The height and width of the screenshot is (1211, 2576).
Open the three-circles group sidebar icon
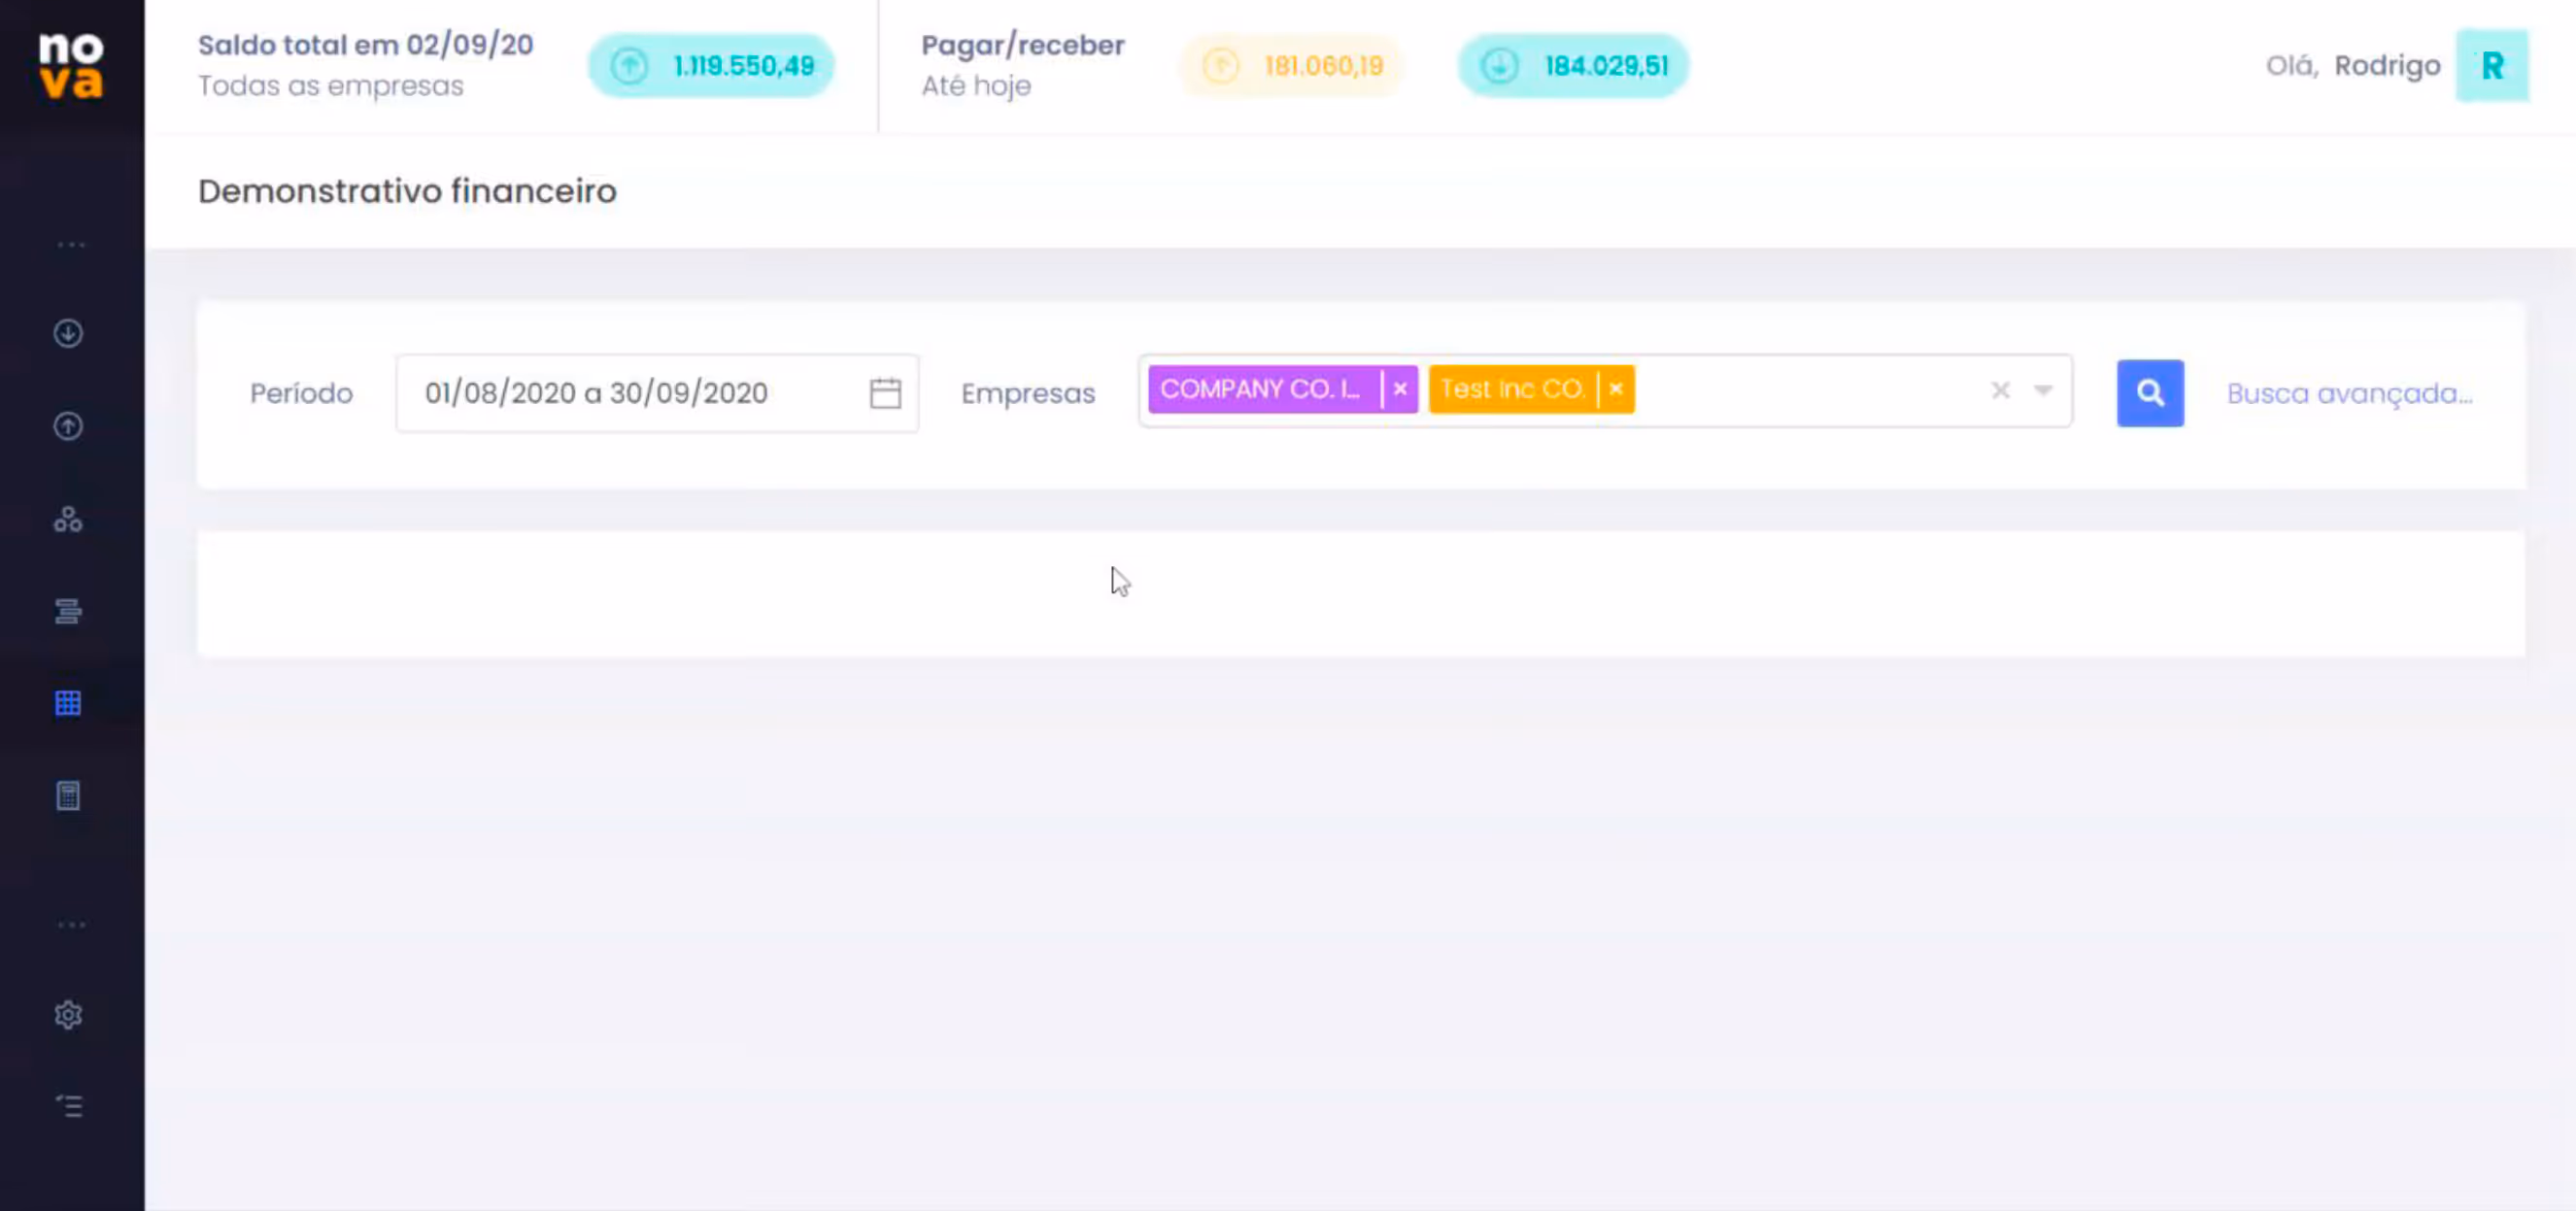point(68,519)
